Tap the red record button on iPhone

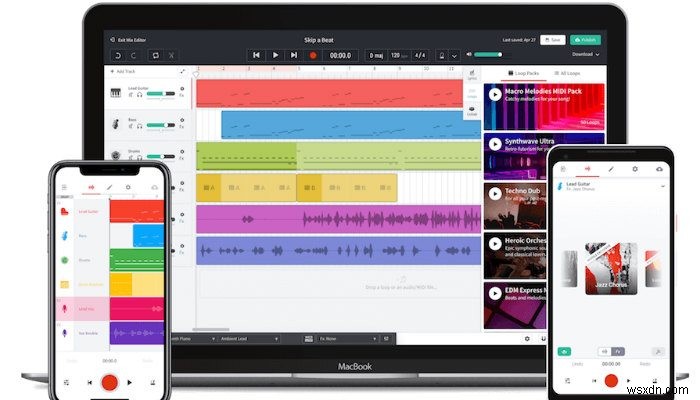pyautogui.click(x=109, y=382)
